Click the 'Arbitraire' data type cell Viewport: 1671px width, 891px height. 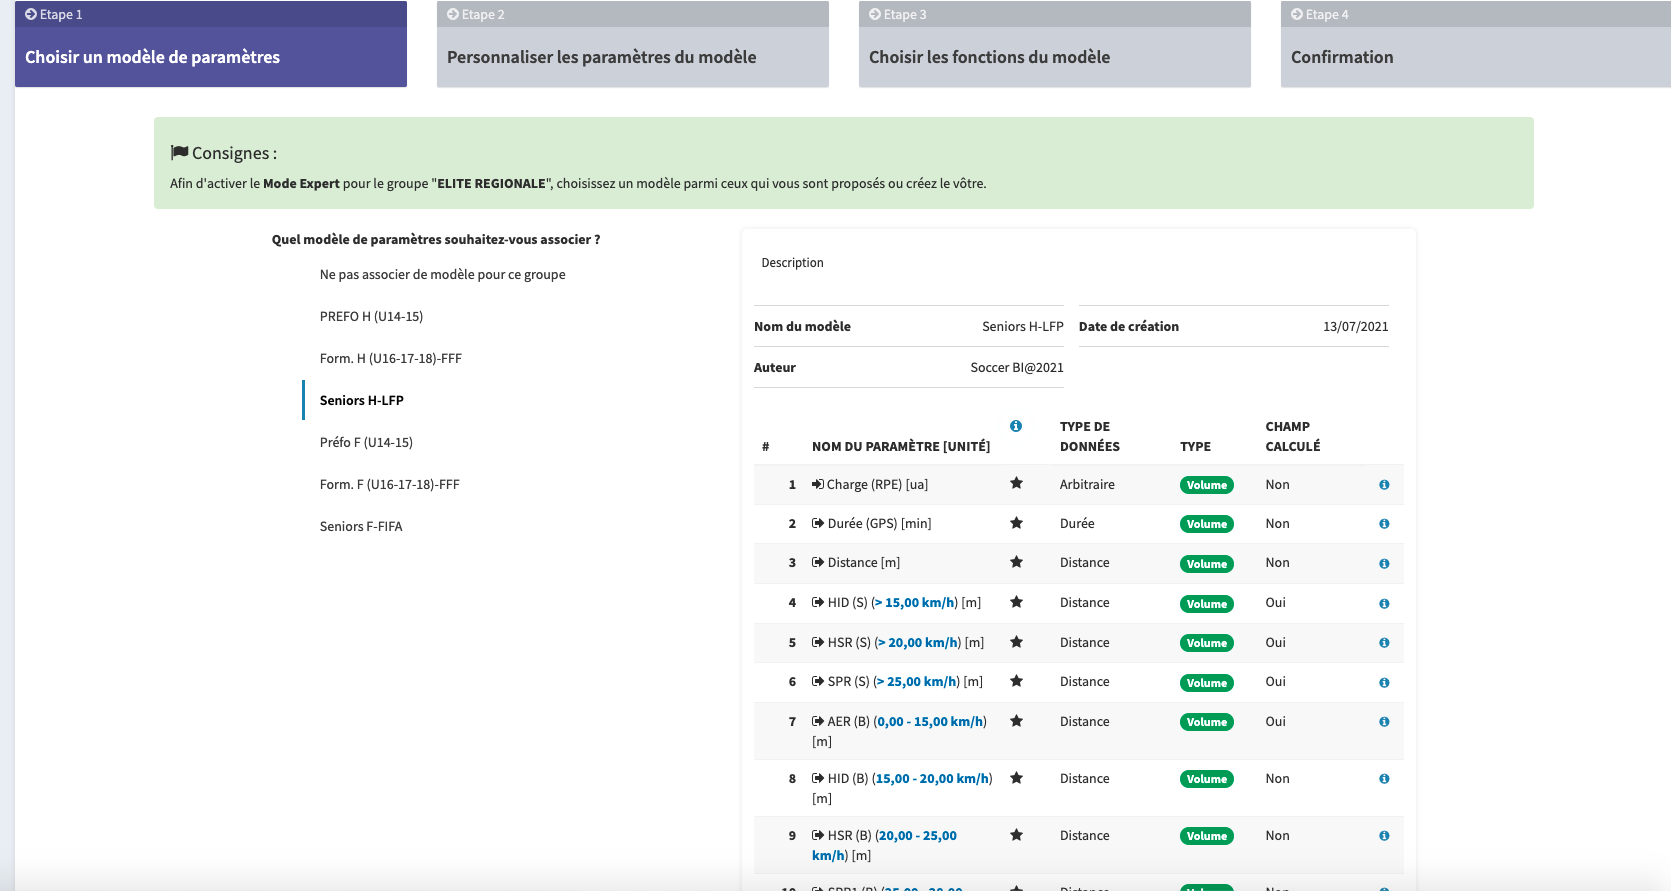[x=1087, y=485]
